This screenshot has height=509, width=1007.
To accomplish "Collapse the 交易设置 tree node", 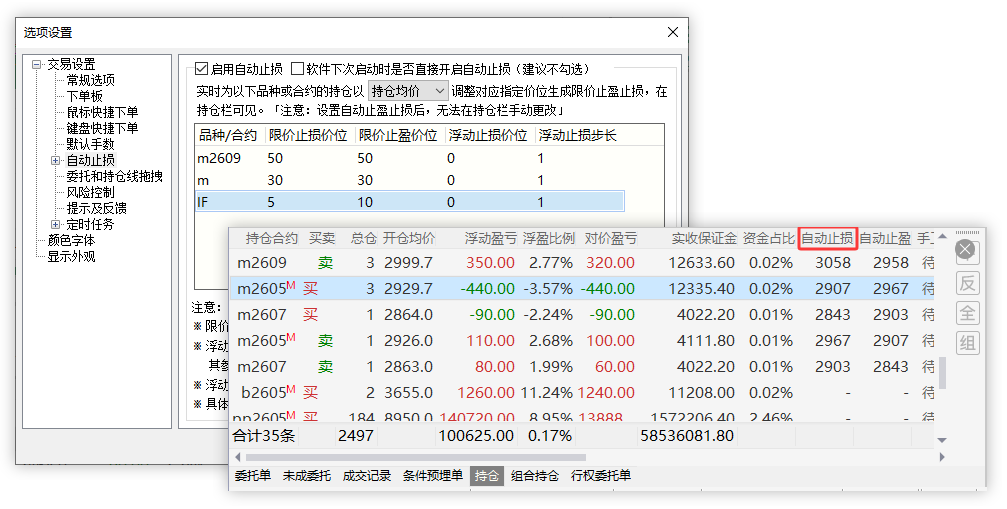I will pos(37,64).
